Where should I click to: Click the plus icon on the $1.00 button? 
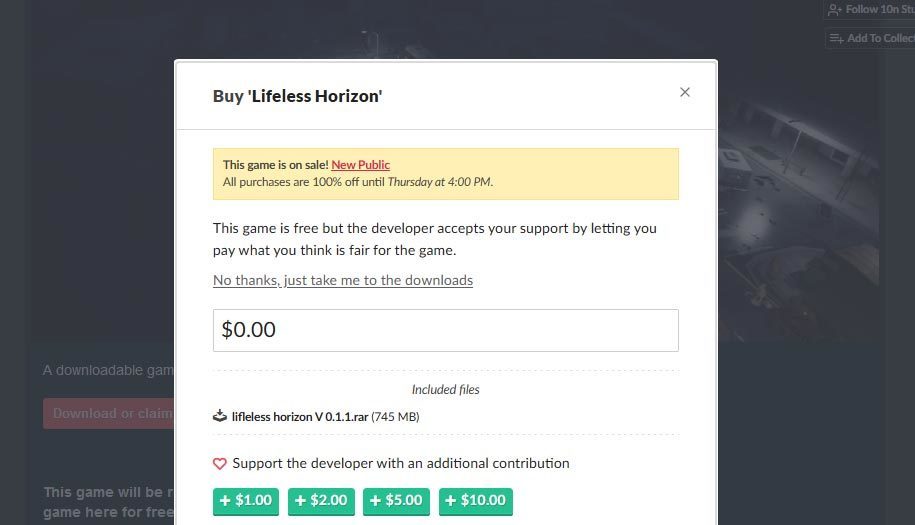click(x=225, y=500)
